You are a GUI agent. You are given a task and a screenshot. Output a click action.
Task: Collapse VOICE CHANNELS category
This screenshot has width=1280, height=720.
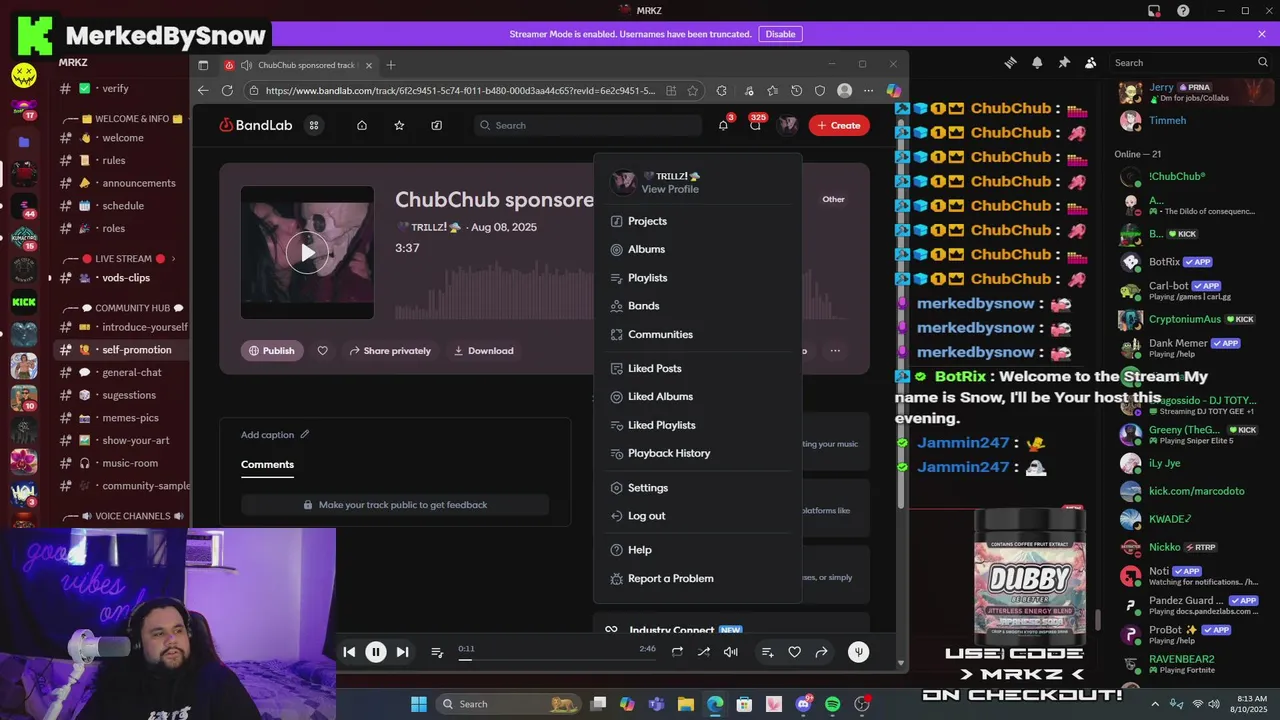pos(123,516)
